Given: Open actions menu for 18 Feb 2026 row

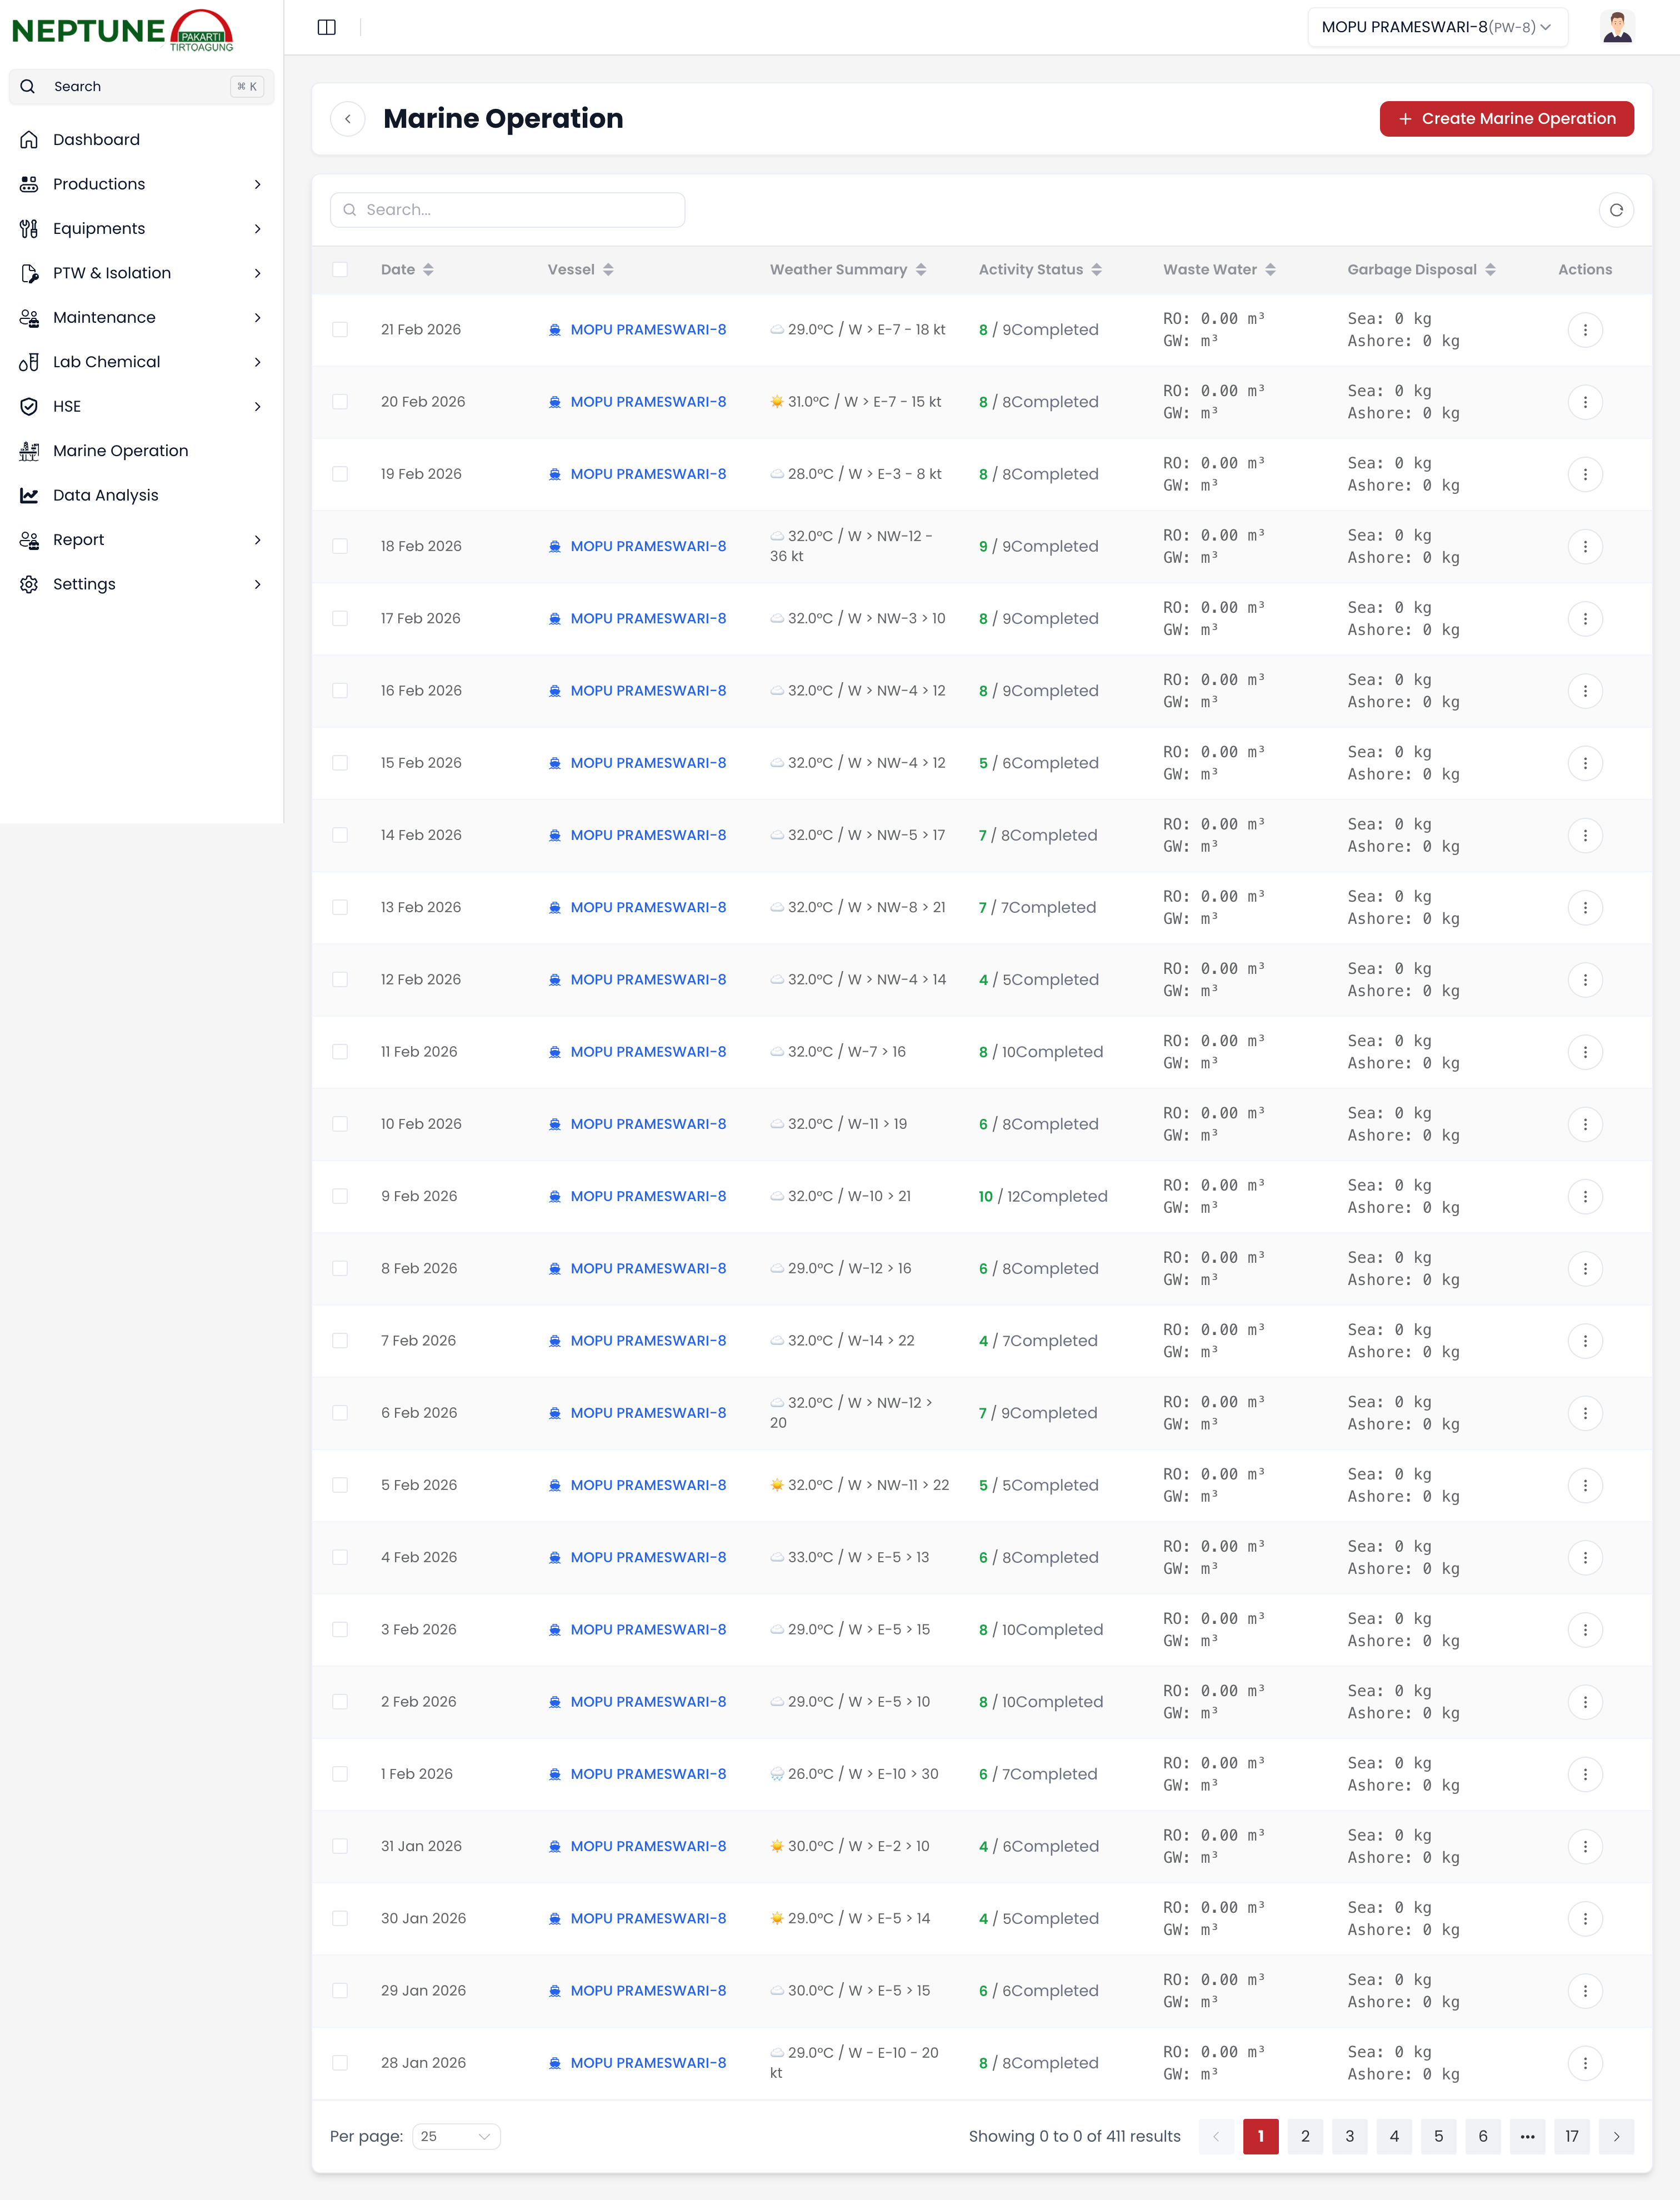Looking at the screenshot, I should (1584, 547).
